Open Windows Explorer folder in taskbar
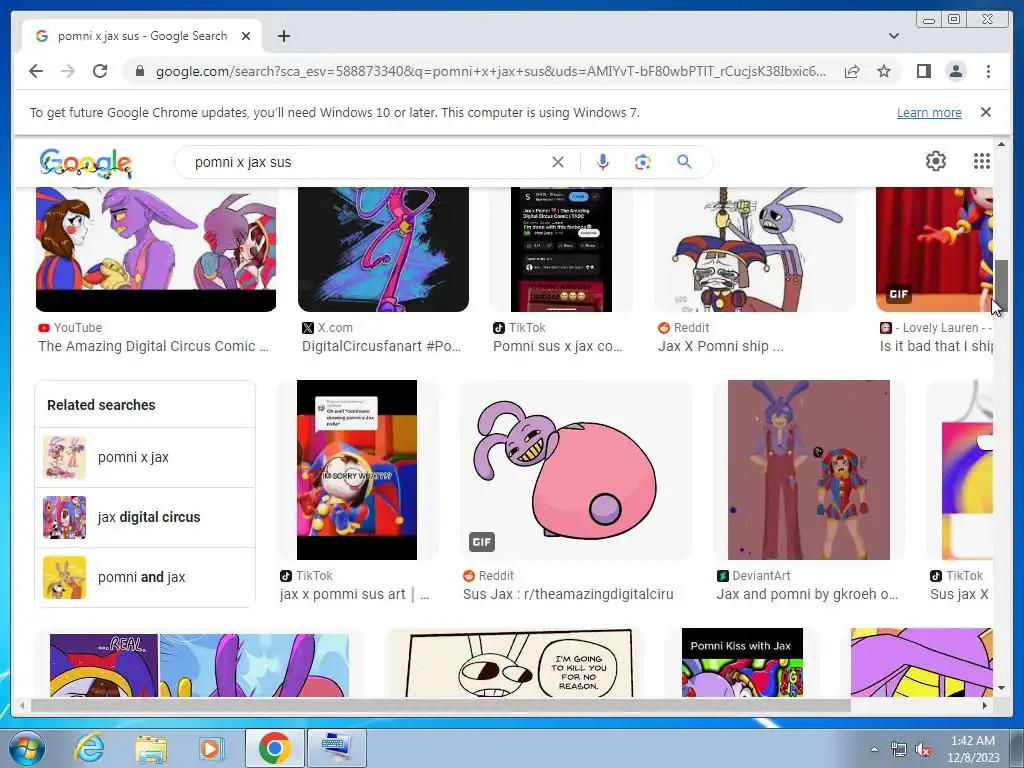The image size is (1024, 768). [x=151, y=748]
